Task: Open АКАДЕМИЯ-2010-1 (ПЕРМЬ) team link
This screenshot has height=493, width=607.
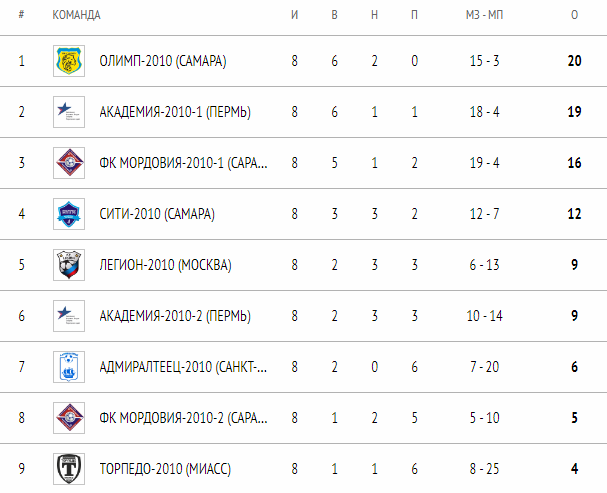Action: coord(175,112)
